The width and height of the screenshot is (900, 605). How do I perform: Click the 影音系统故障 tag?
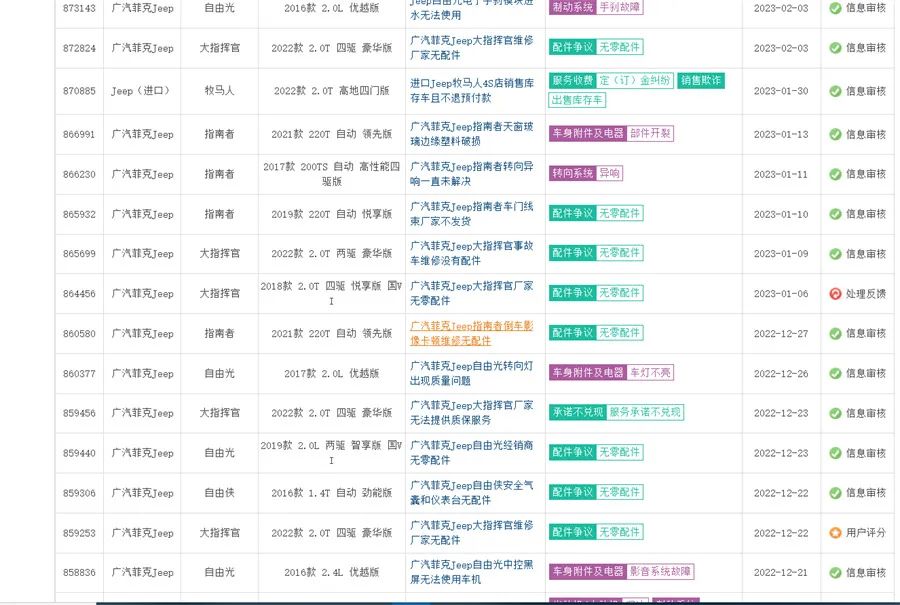[660, 571]
